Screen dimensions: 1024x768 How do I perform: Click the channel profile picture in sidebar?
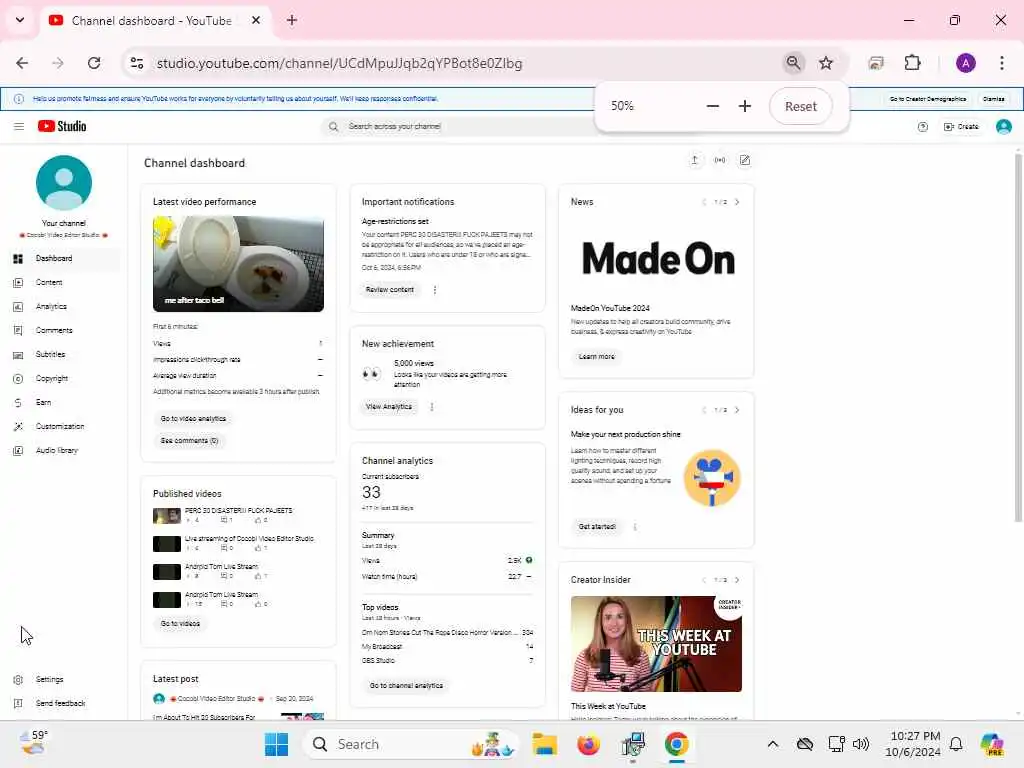64,183
